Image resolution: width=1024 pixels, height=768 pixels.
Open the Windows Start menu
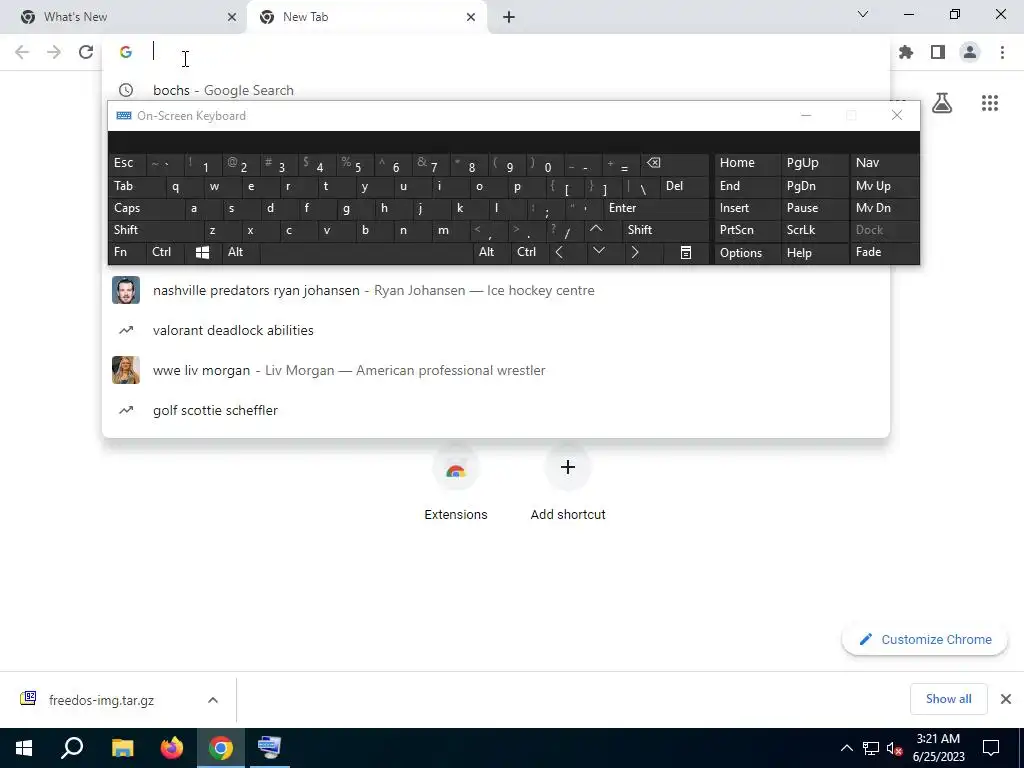[24, 748]
